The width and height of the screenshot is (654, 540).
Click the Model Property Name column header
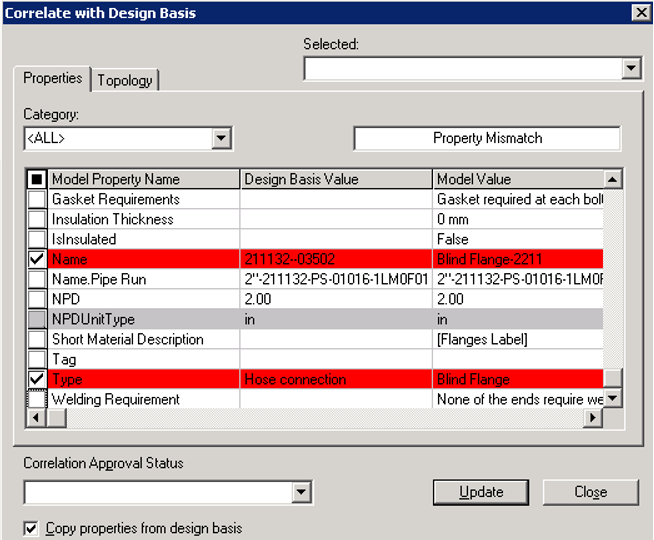[144, 179]
